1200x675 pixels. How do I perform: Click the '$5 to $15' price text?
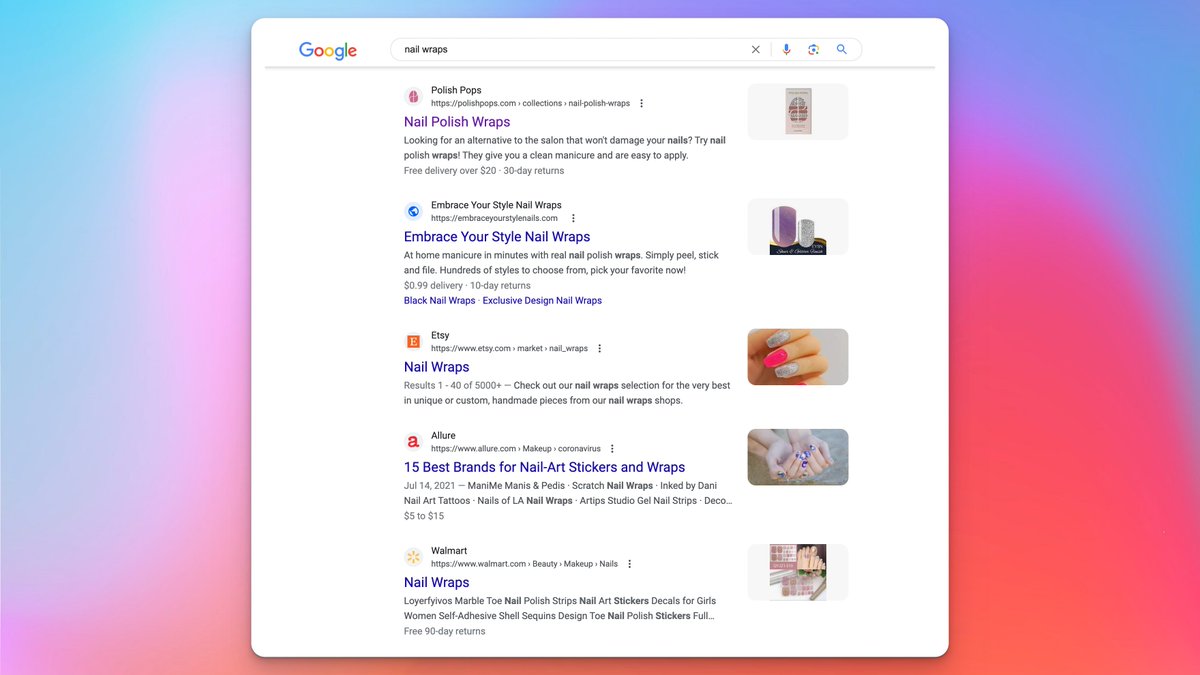pos(424,516)
